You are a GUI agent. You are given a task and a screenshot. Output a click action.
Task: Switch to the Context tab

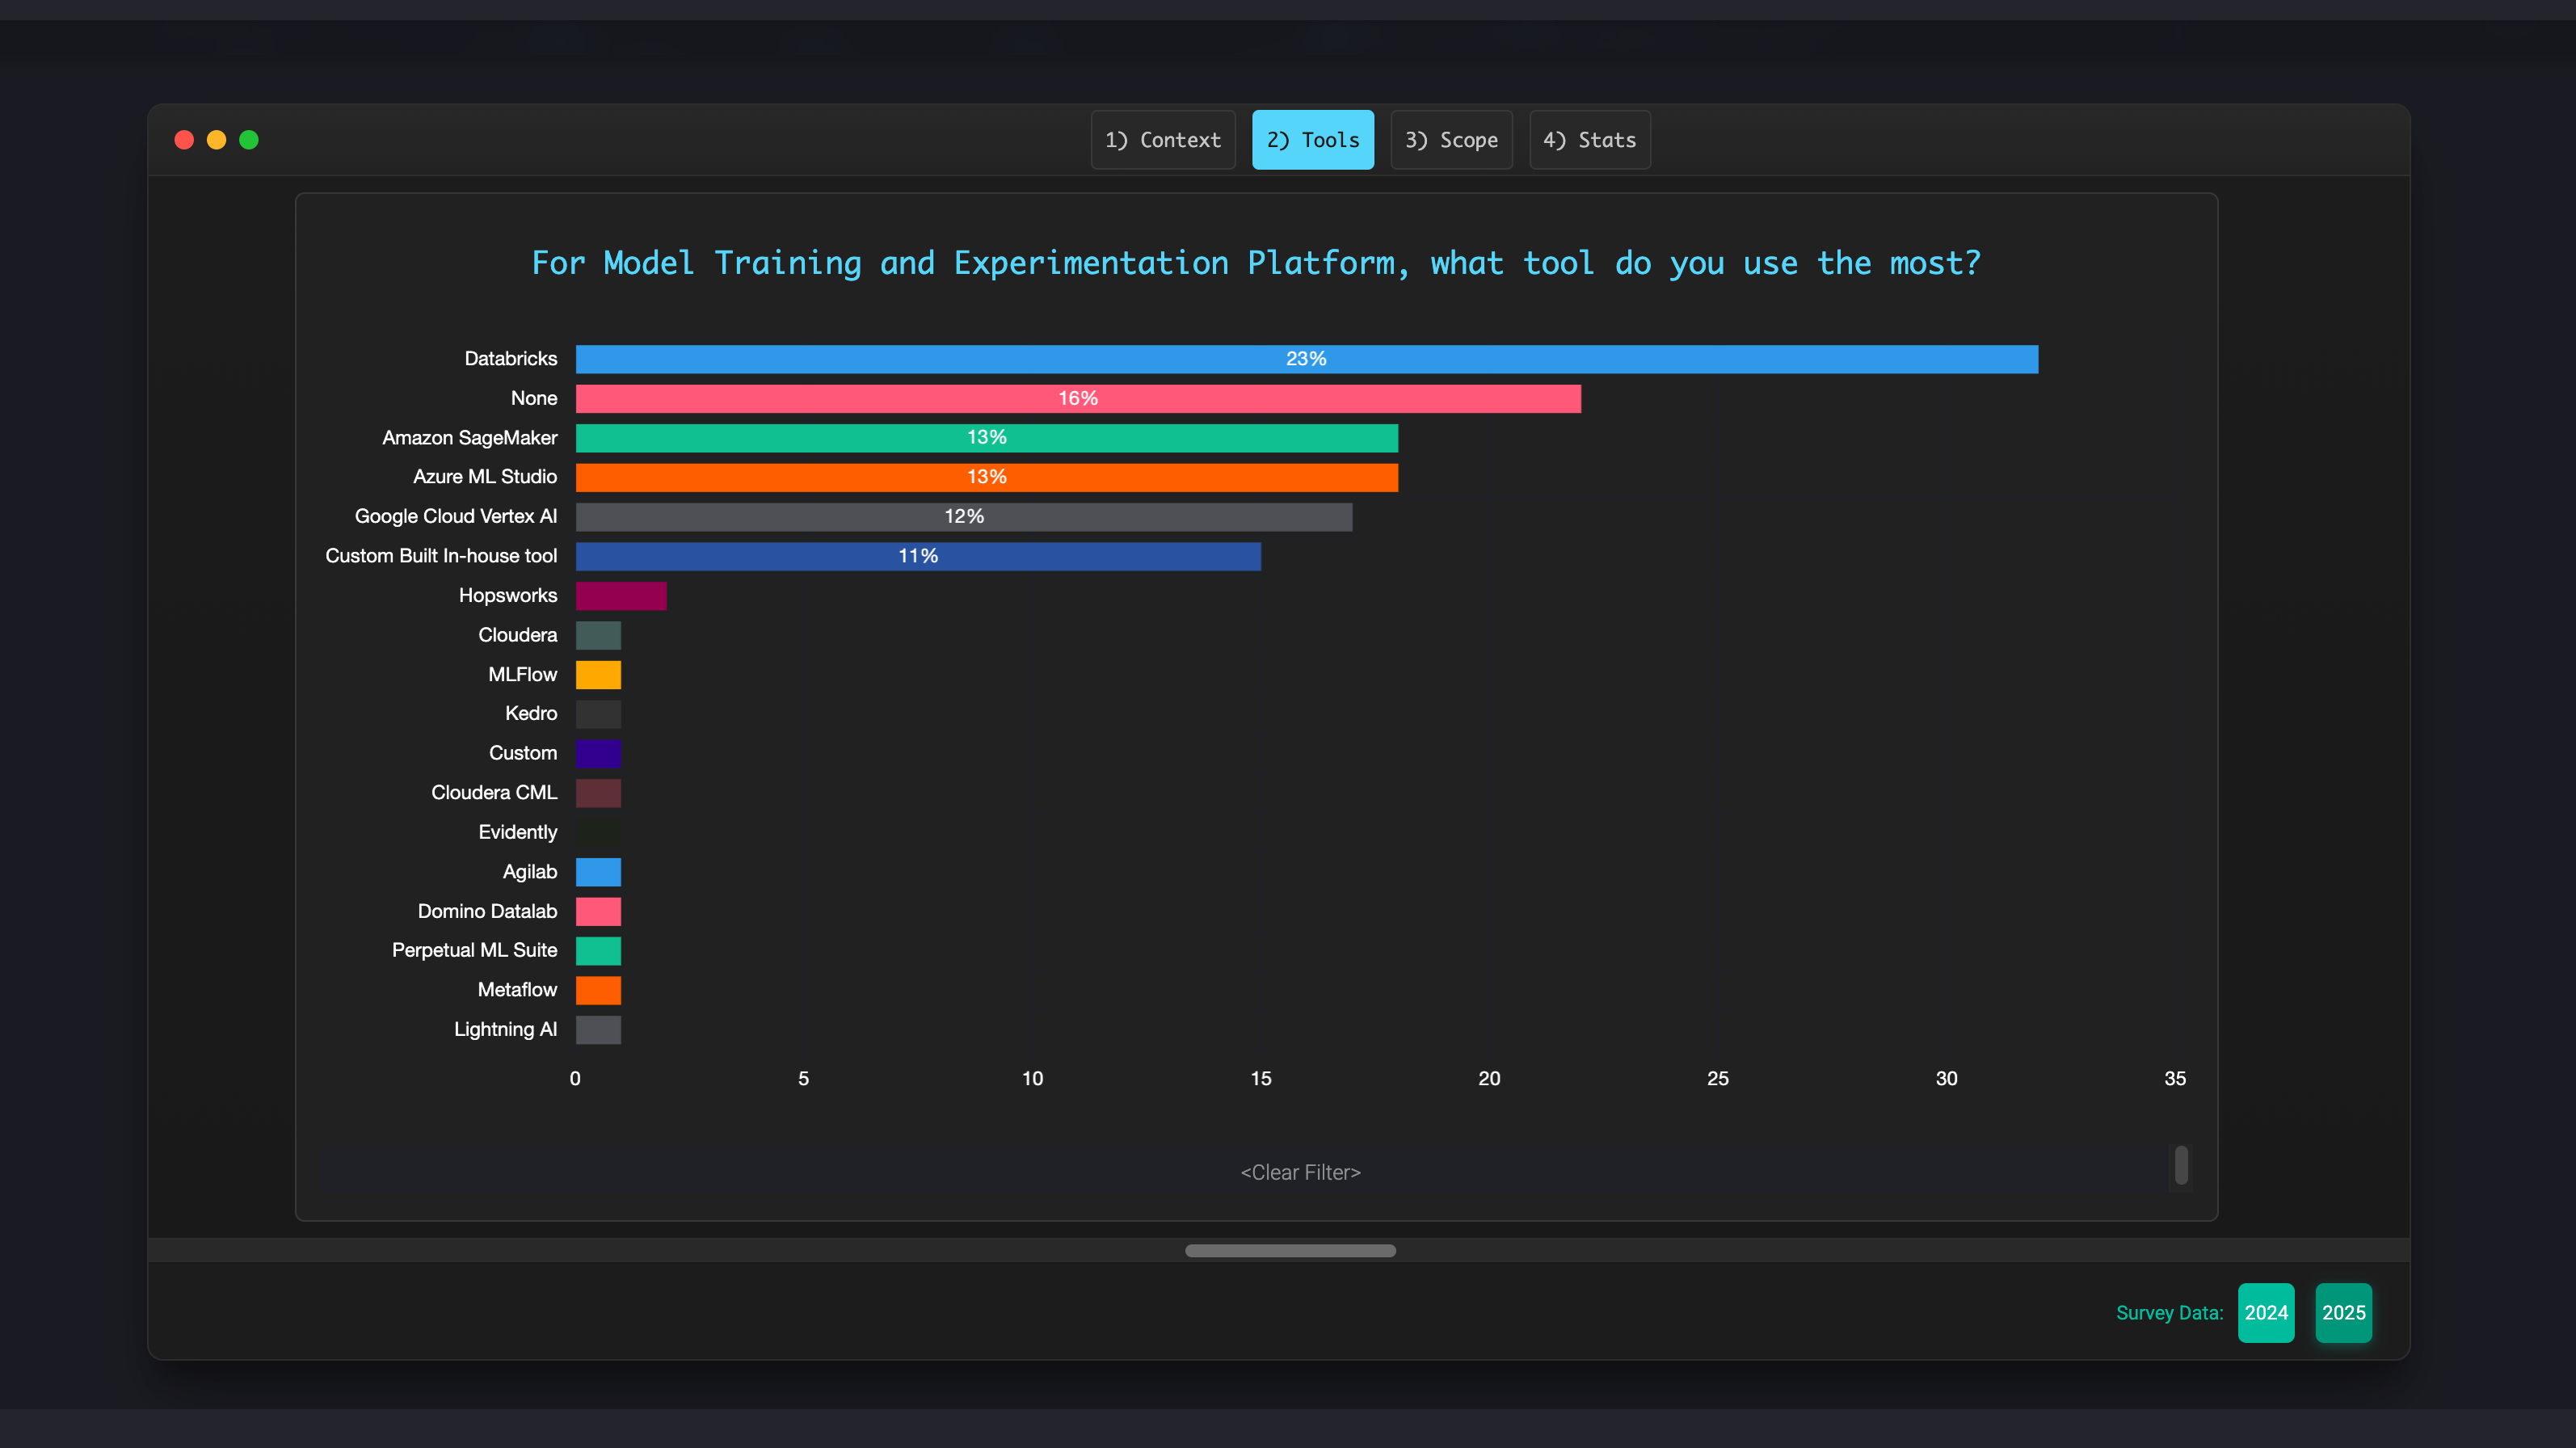pyautogui.click(x=1162, y=140)
